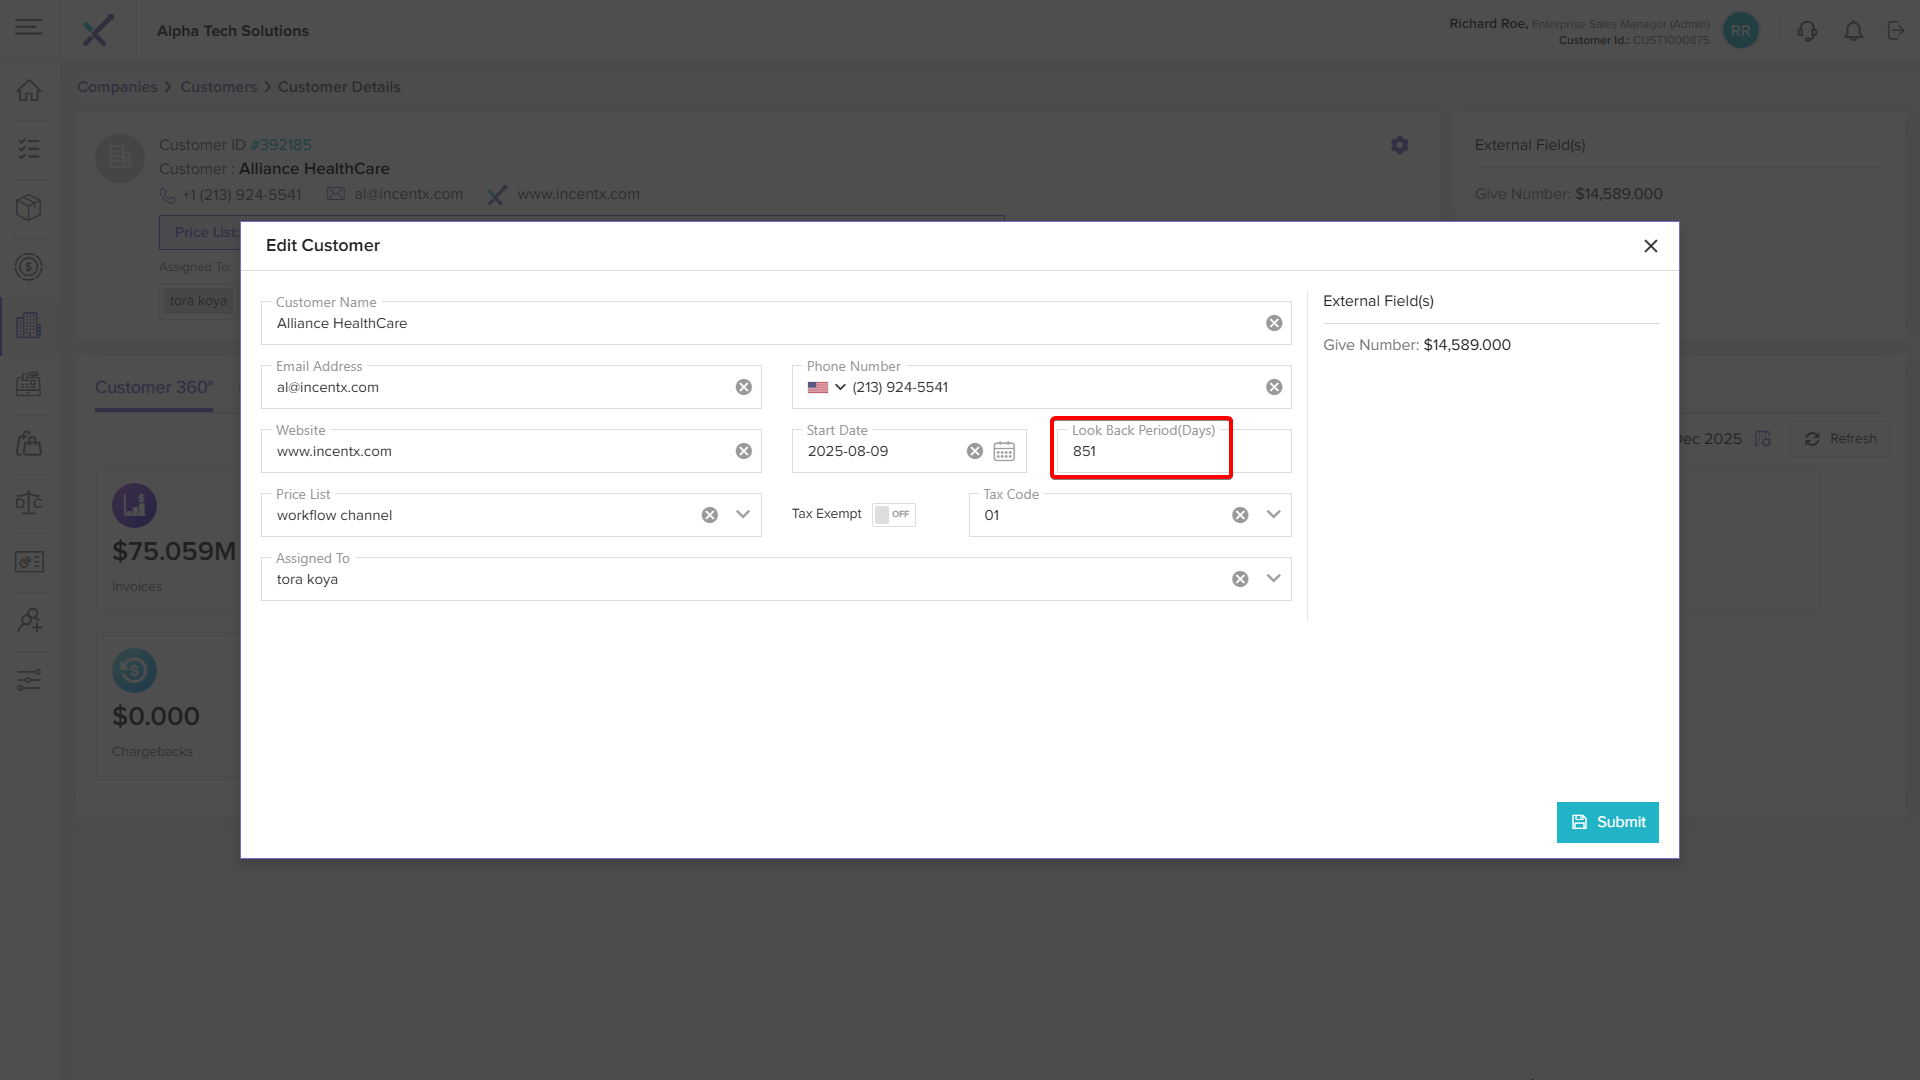Viewport: 1920px width, 1080px height.
Task: Clear the Email Address field
Action: pyautogui.click(x=743, y=387)
